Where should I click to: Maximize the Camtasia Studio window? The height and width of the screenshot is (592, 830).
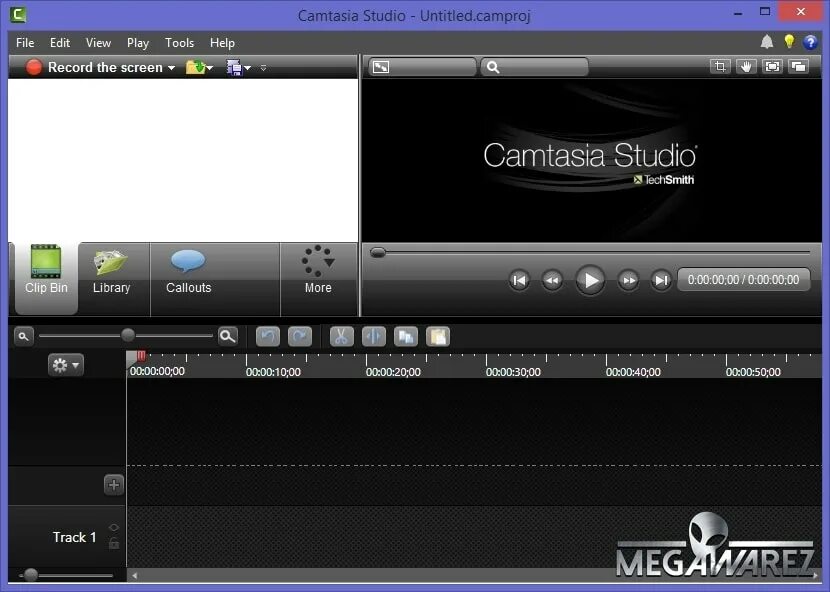(765, 12)
